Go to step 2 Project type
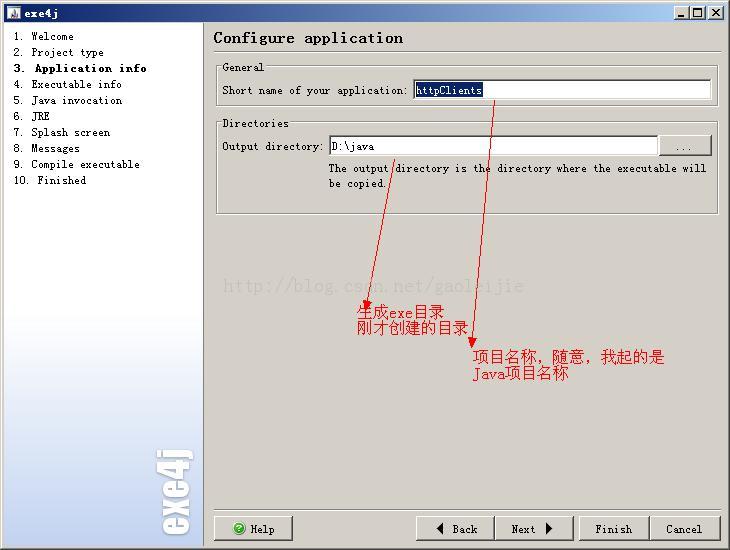Viewport: 730px width, 550px height. pos(58,52)
